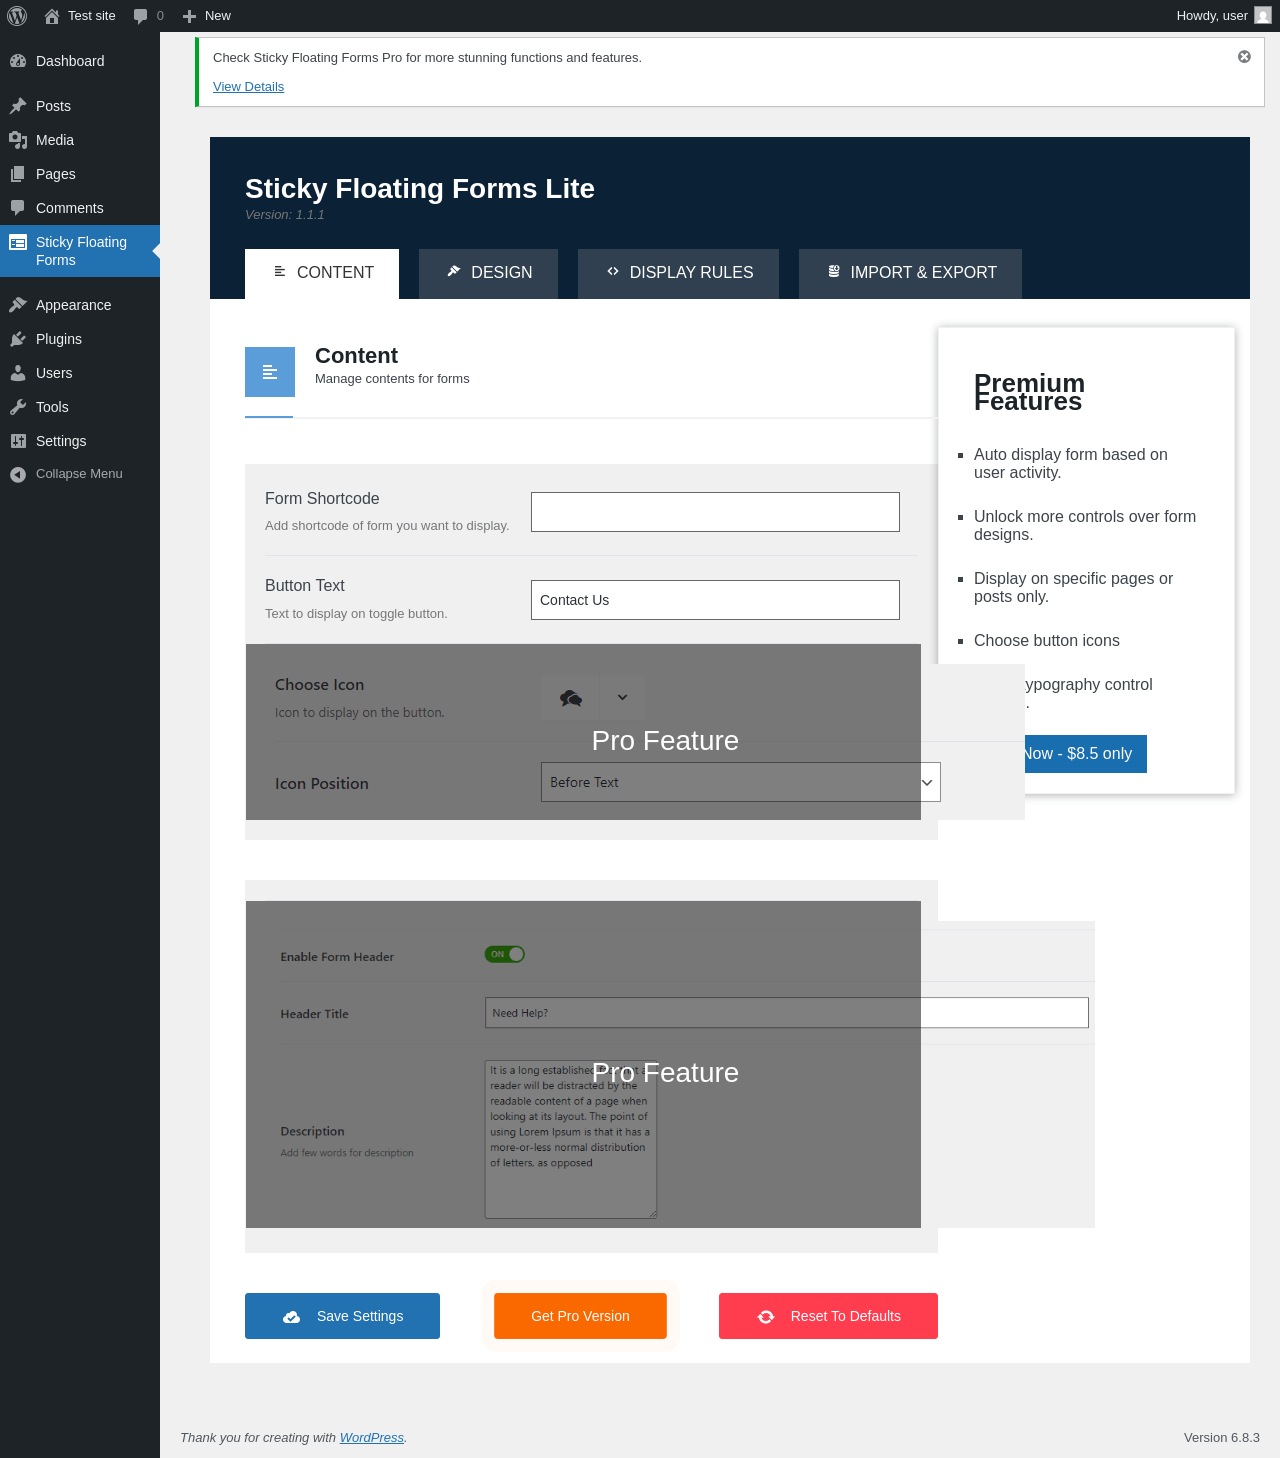Click the Description textarea
Image resolution: width=1280 pixels, height=1458 pixels.
(x=571, y=1139)
